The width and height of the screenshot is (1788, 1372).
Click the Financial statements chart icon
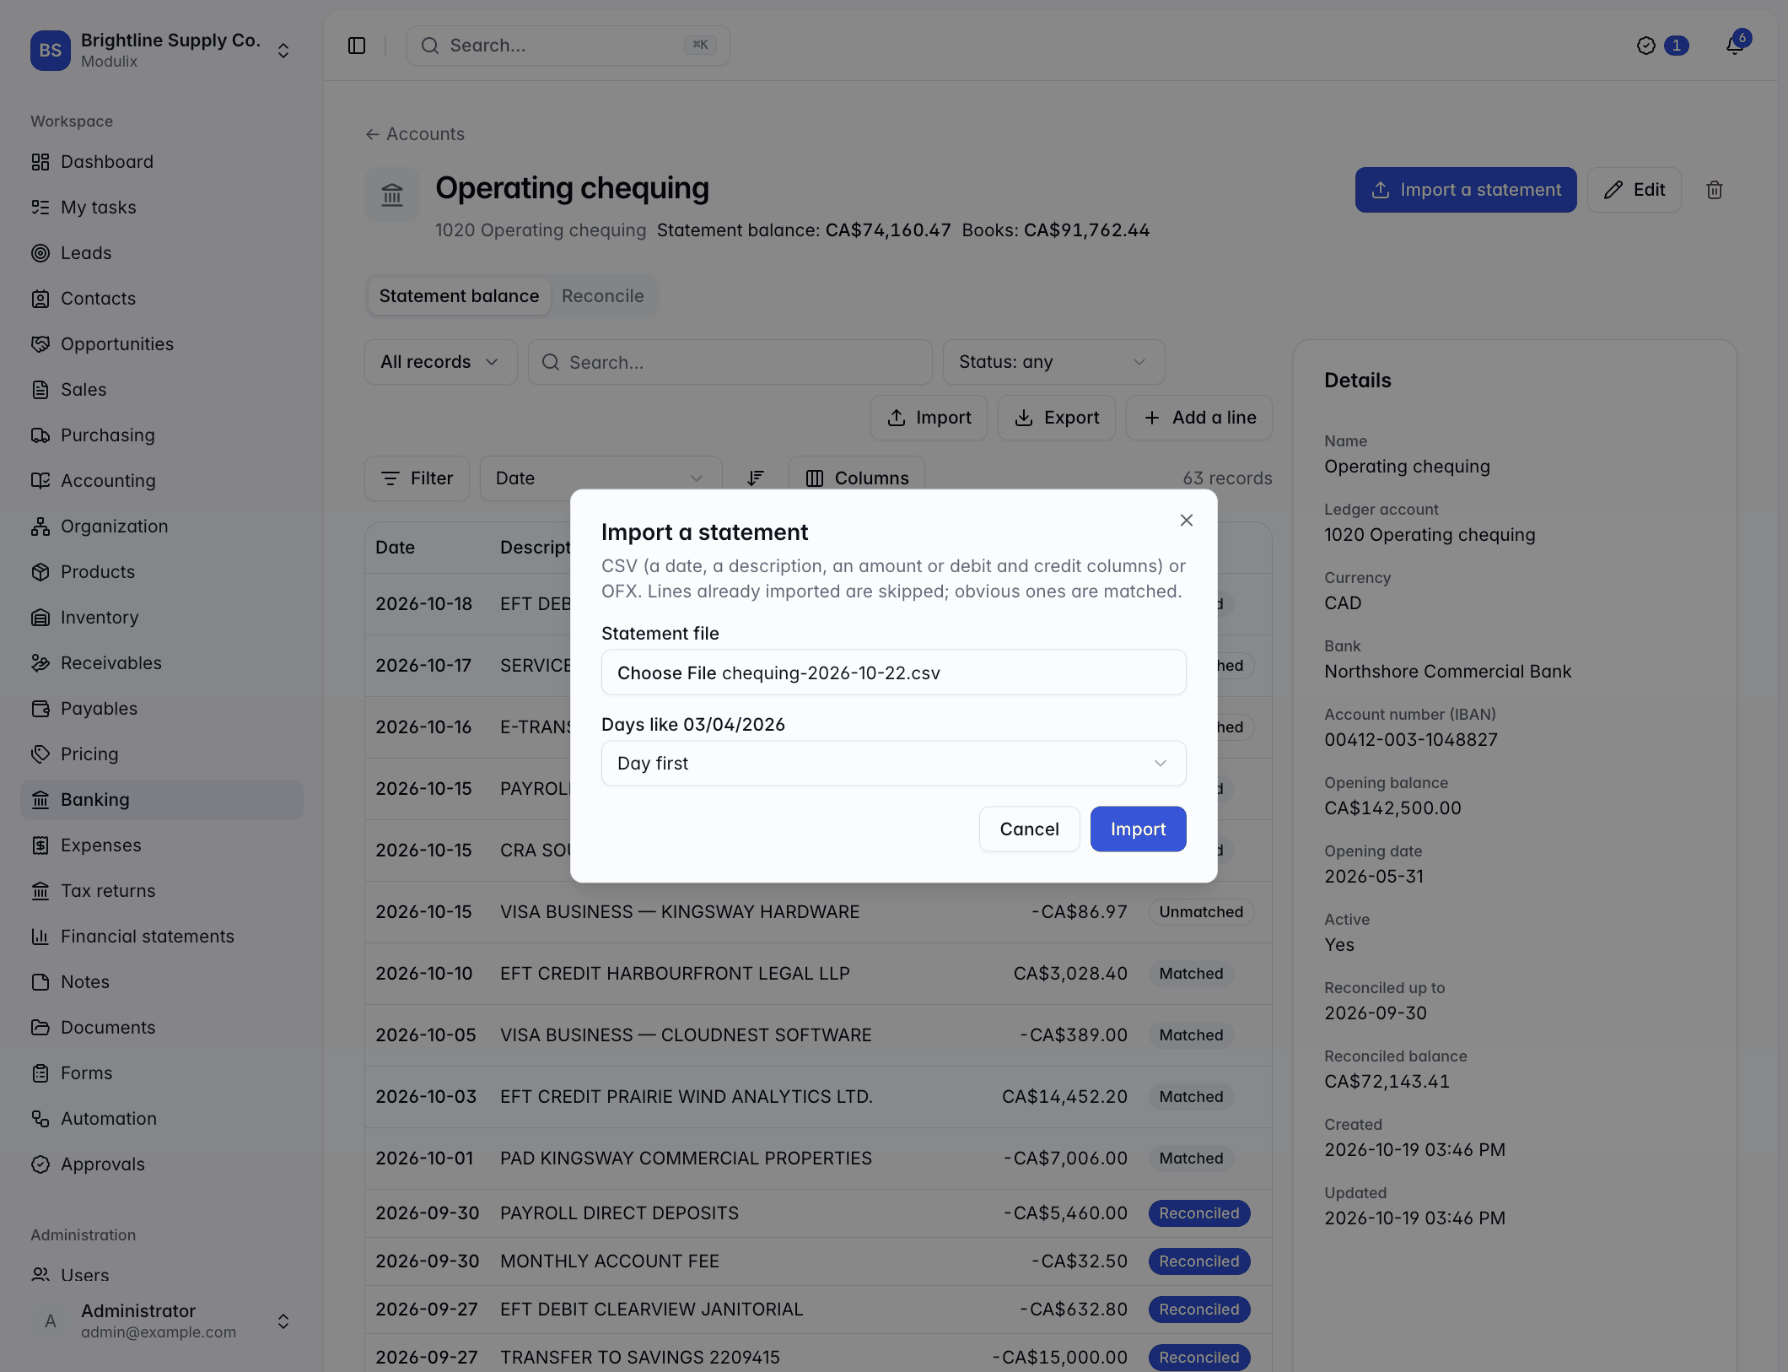click(40, 936)
